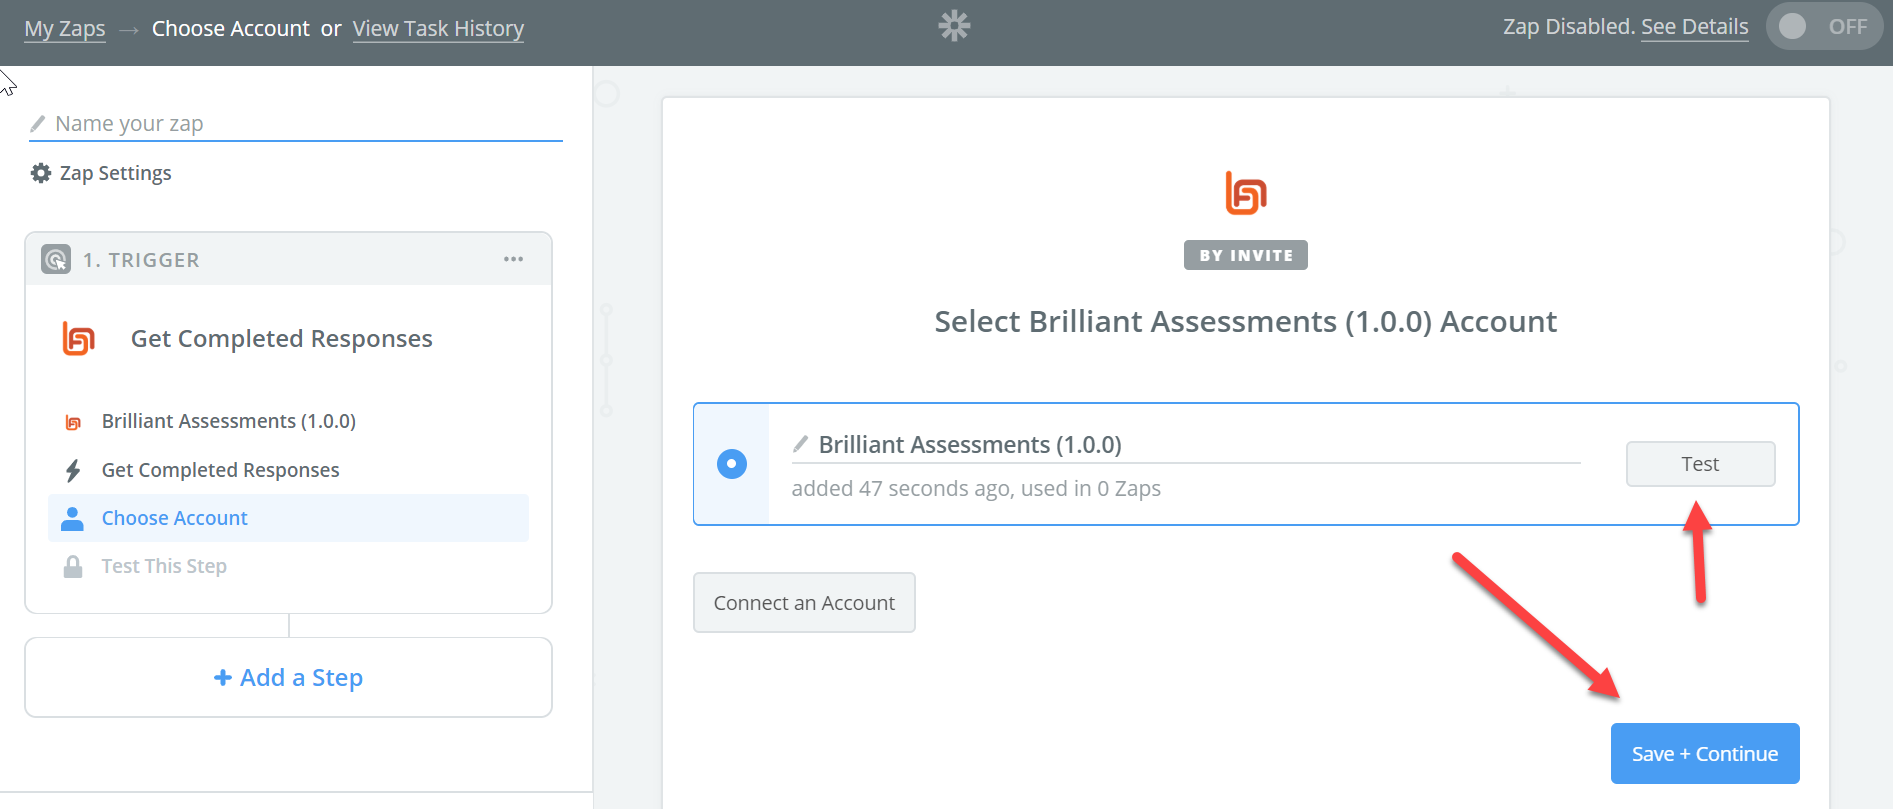1893x809 pixels.
Task: Click the small Brilliant Assessments icon in step list
Action: [x=73, y=422]
